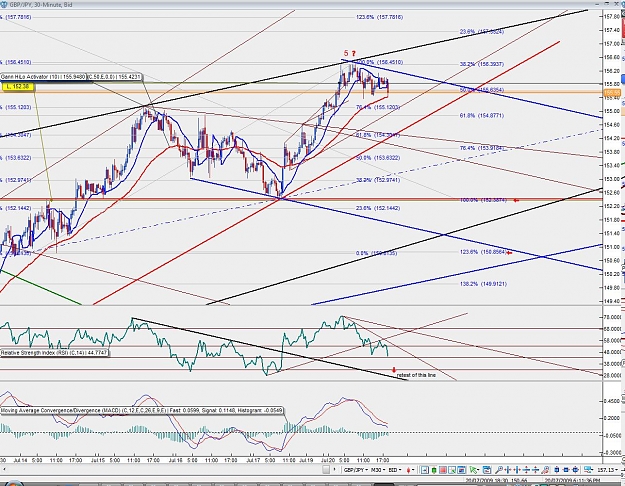This screenshot has height=486, width=625.
Task: Click the green candle icon in toolbar
Action: click(434, 470)
